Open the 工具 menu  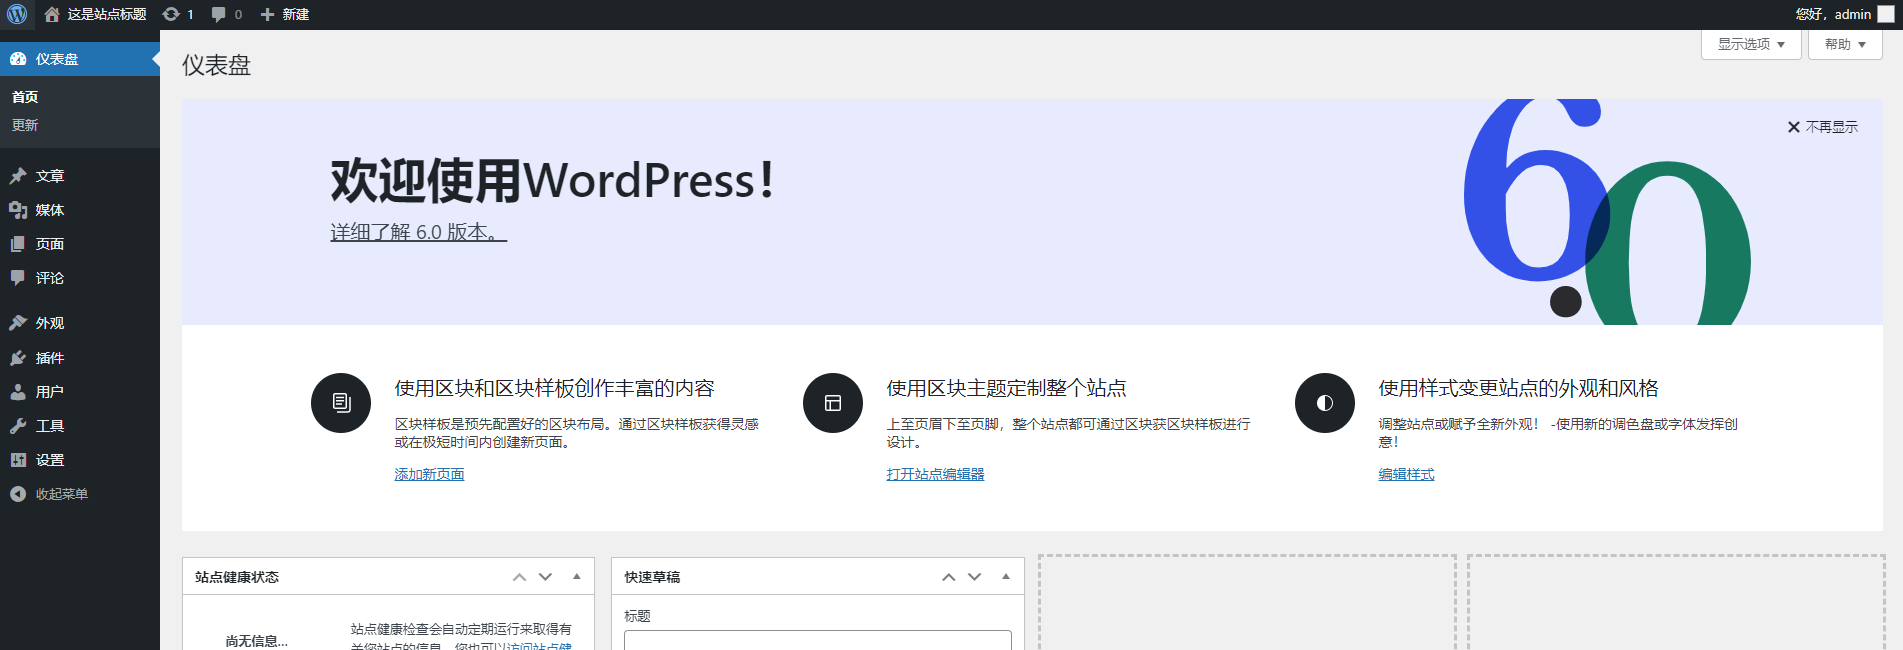(x=80, y=426)
